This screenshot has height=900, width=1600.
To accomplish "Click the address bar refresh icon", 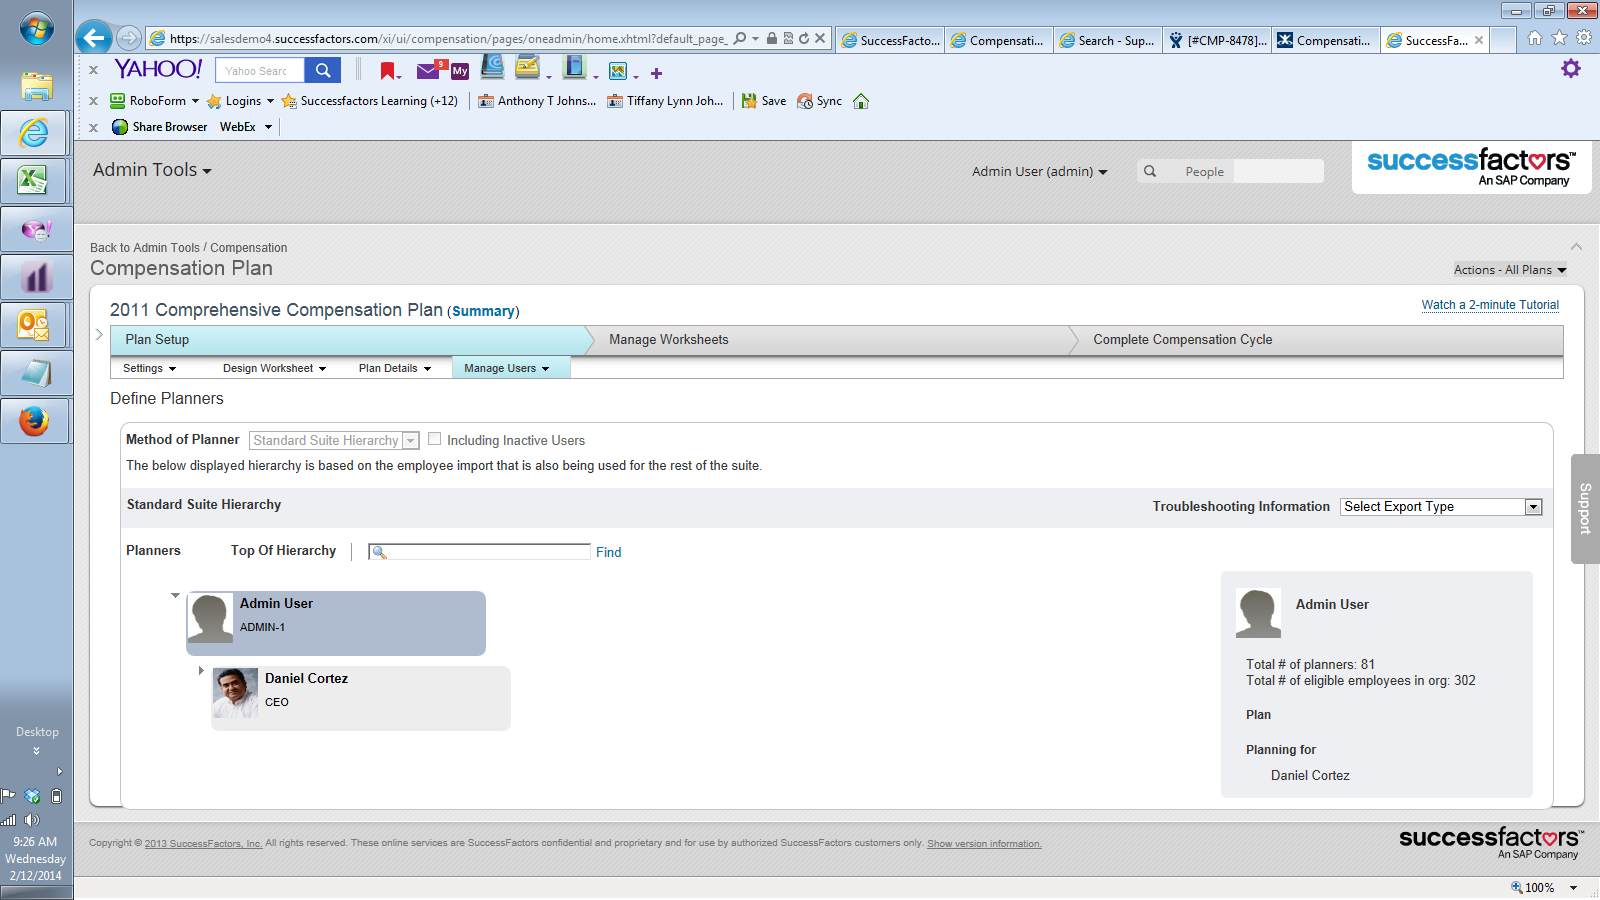I will point(804,39).
